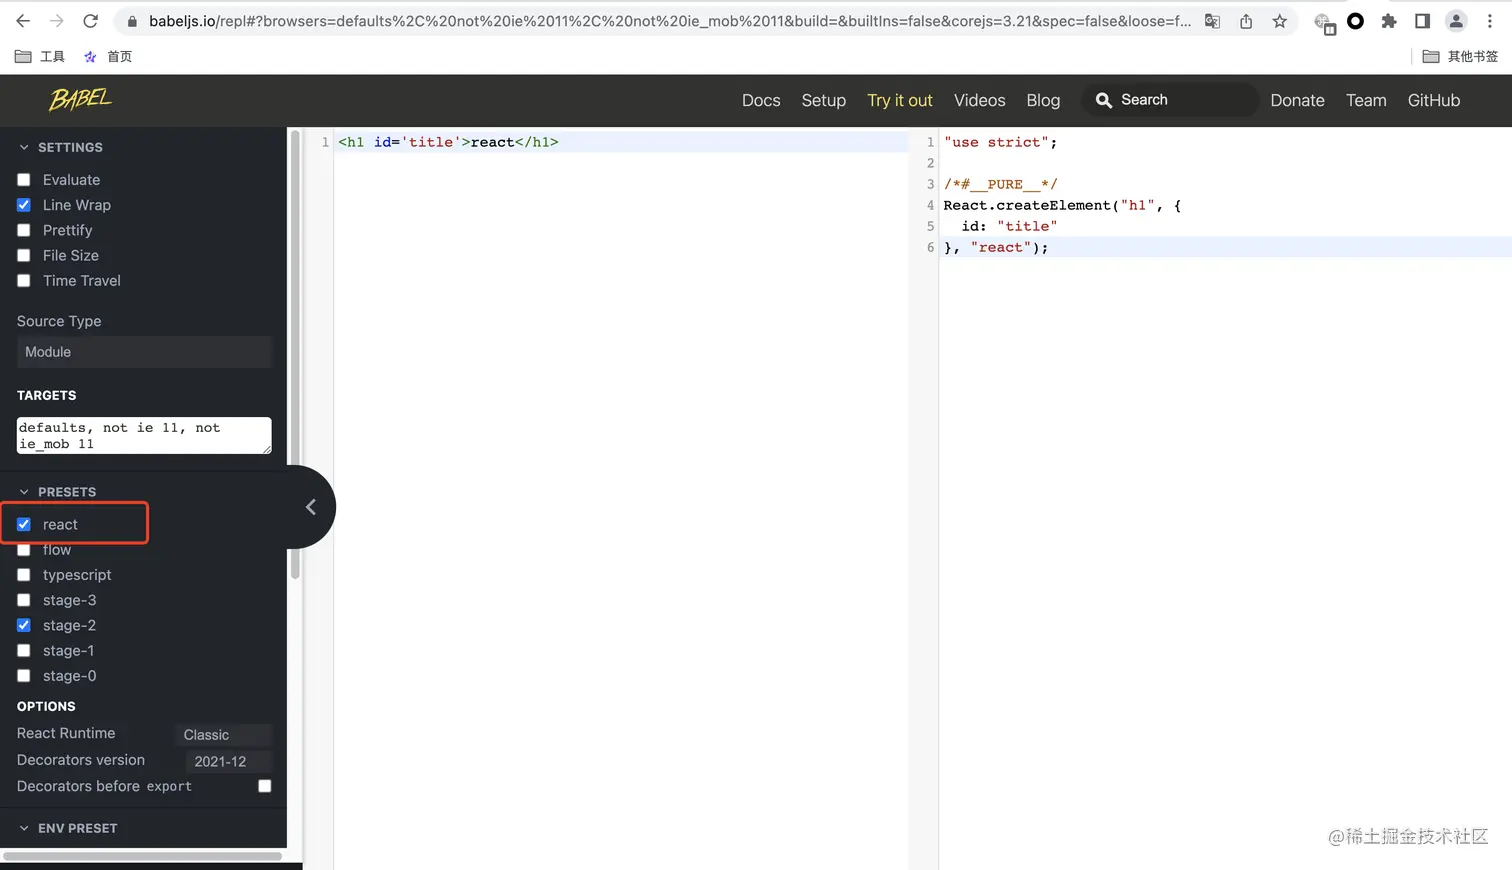Open the 首页 bookmark
Image resolution: width=1512 pixels, height=870 pixels.
(x=108, y=57)
